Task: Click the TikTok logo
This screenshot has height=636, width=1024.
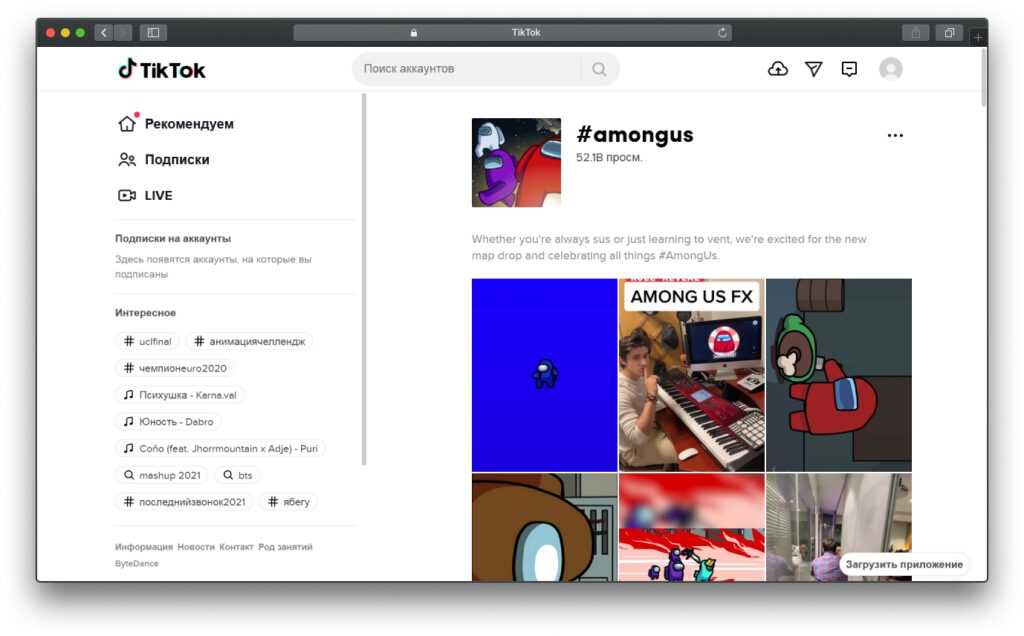Action: 162,69
